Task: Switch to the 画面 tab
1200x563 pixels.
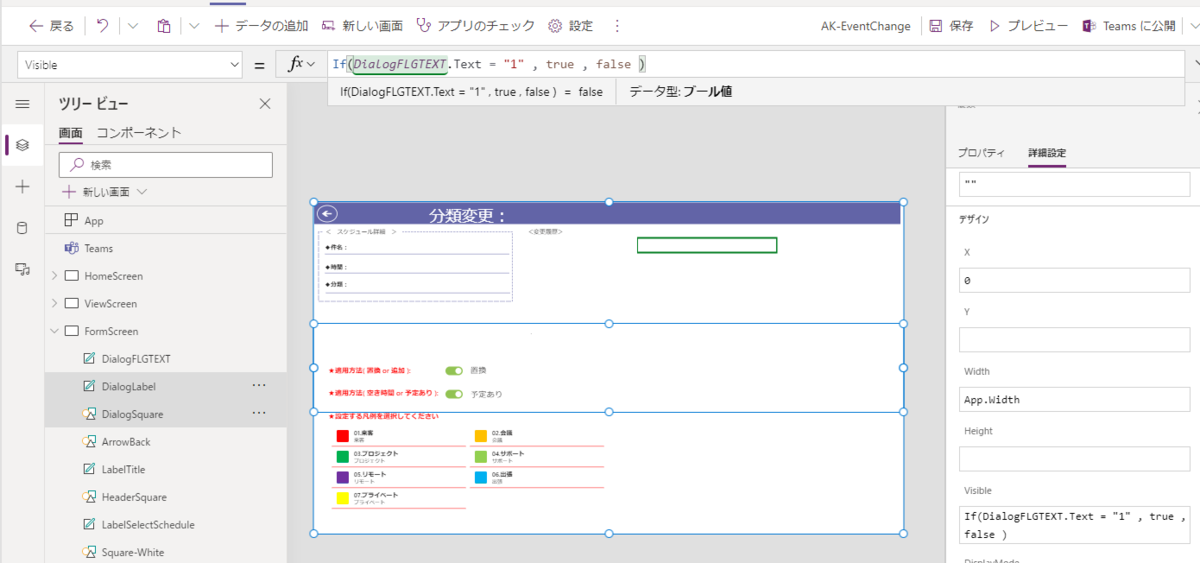Action: tap(70, 132)
